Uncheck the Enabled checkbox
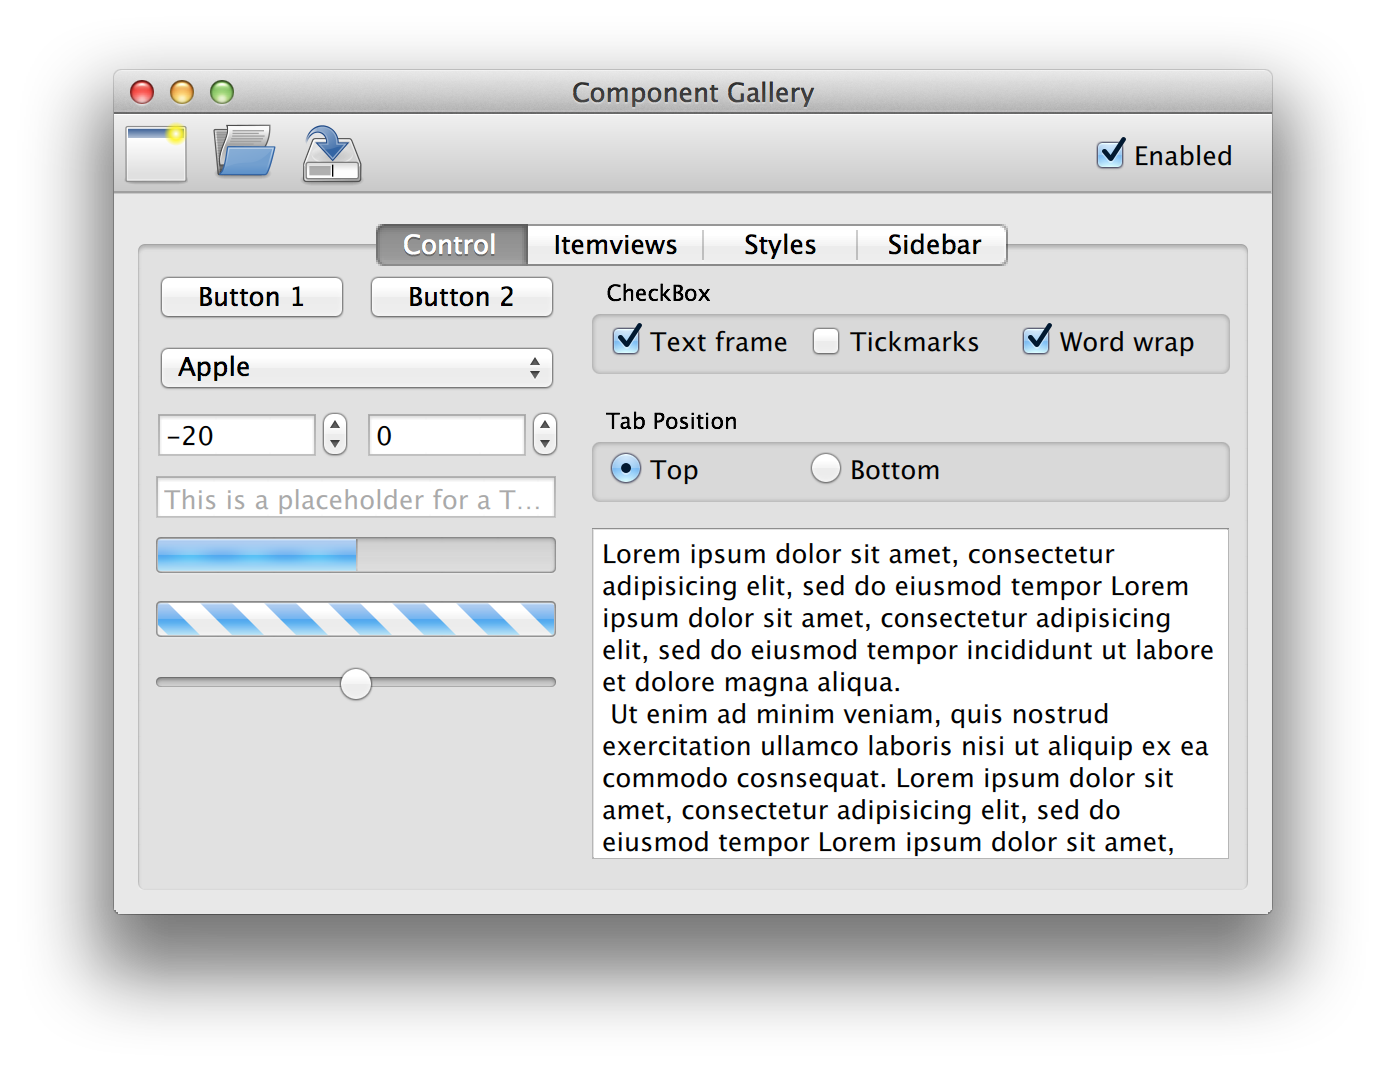 tap(1110, 155)
